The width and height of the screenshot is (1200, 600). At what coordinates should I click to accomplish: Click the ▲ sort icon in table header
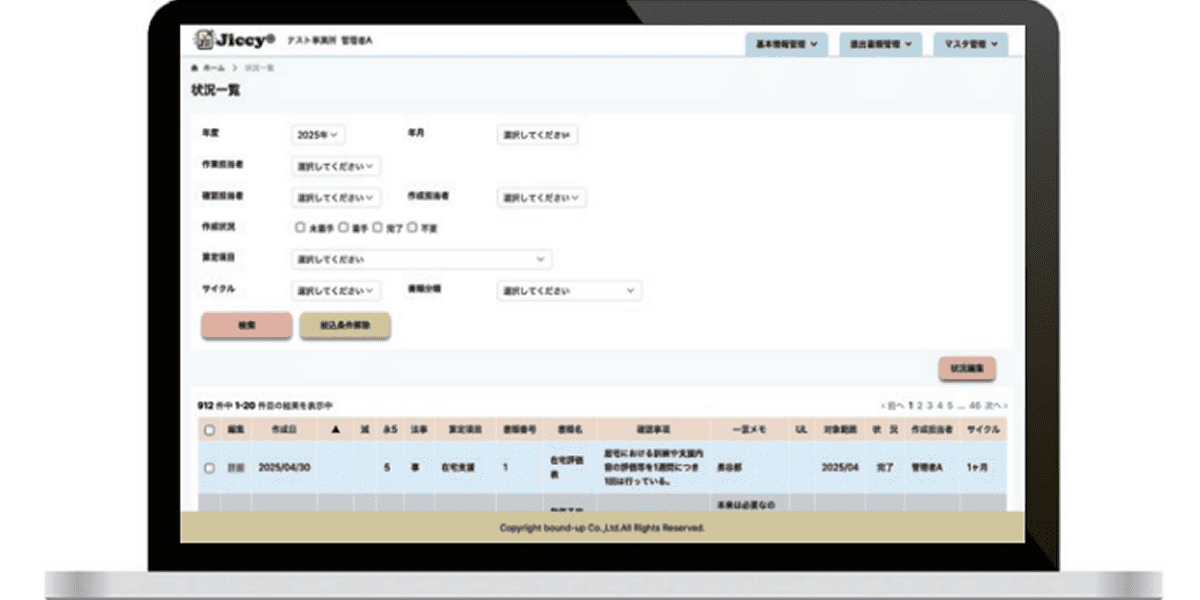click(x=335, y=430)
